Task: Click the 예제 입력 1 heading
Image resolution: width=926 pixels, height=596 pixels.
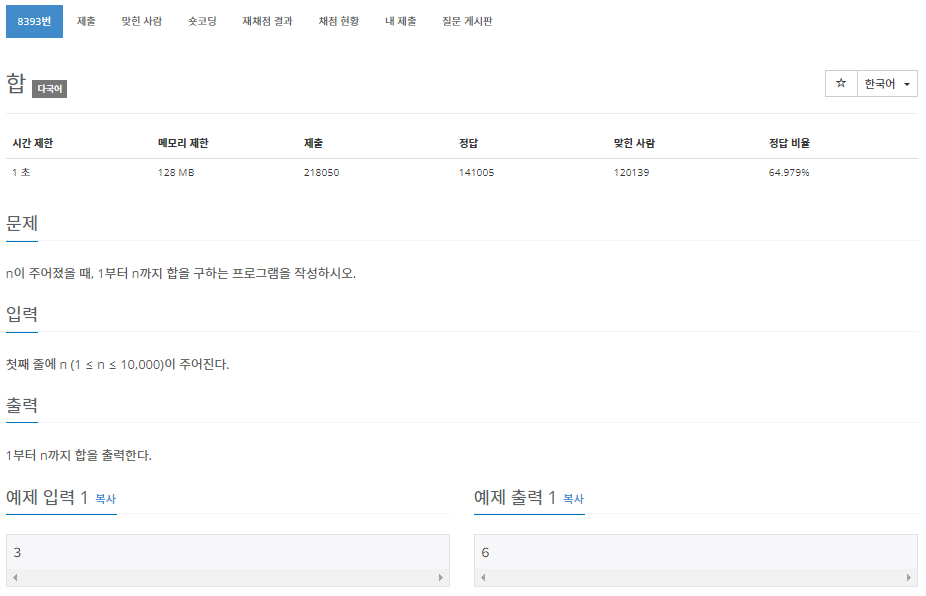Action: click(47, 497)
